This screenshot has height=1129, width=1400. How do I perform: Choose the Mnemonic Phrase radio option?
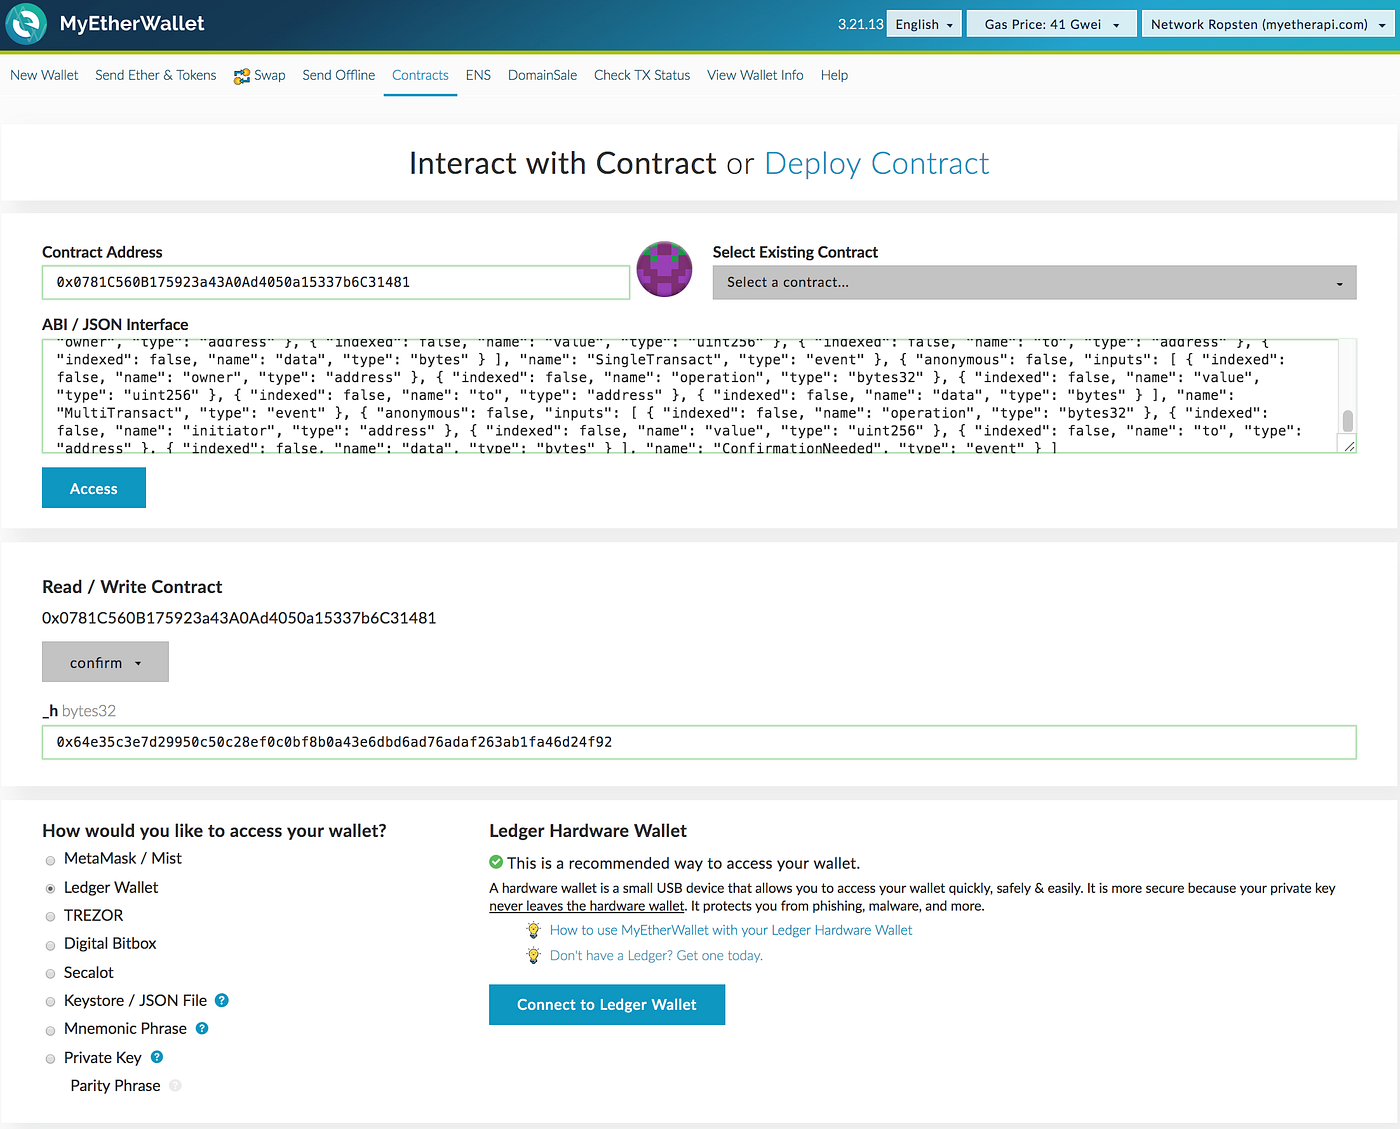[50, 1030]
